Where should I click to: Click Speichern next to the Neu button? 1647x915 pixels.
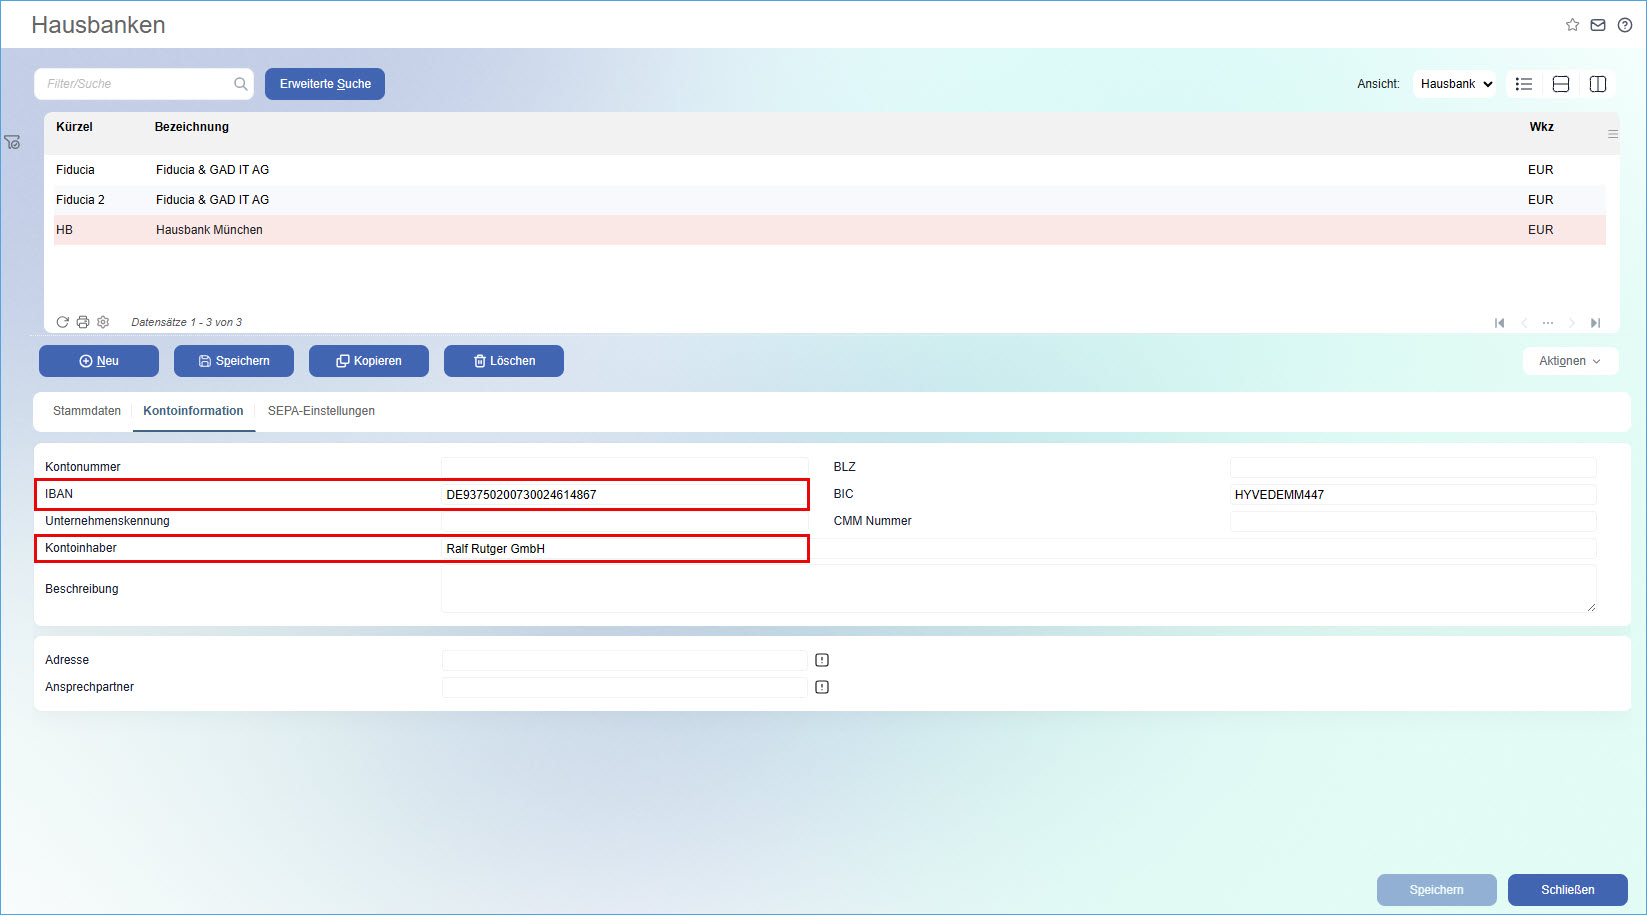coord(234,361)
